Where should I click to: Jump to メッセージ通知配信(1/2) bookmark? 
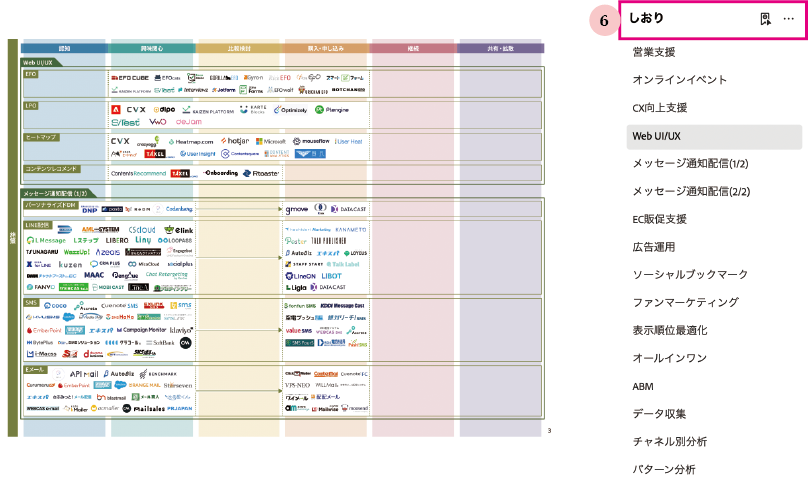point(690,164)
